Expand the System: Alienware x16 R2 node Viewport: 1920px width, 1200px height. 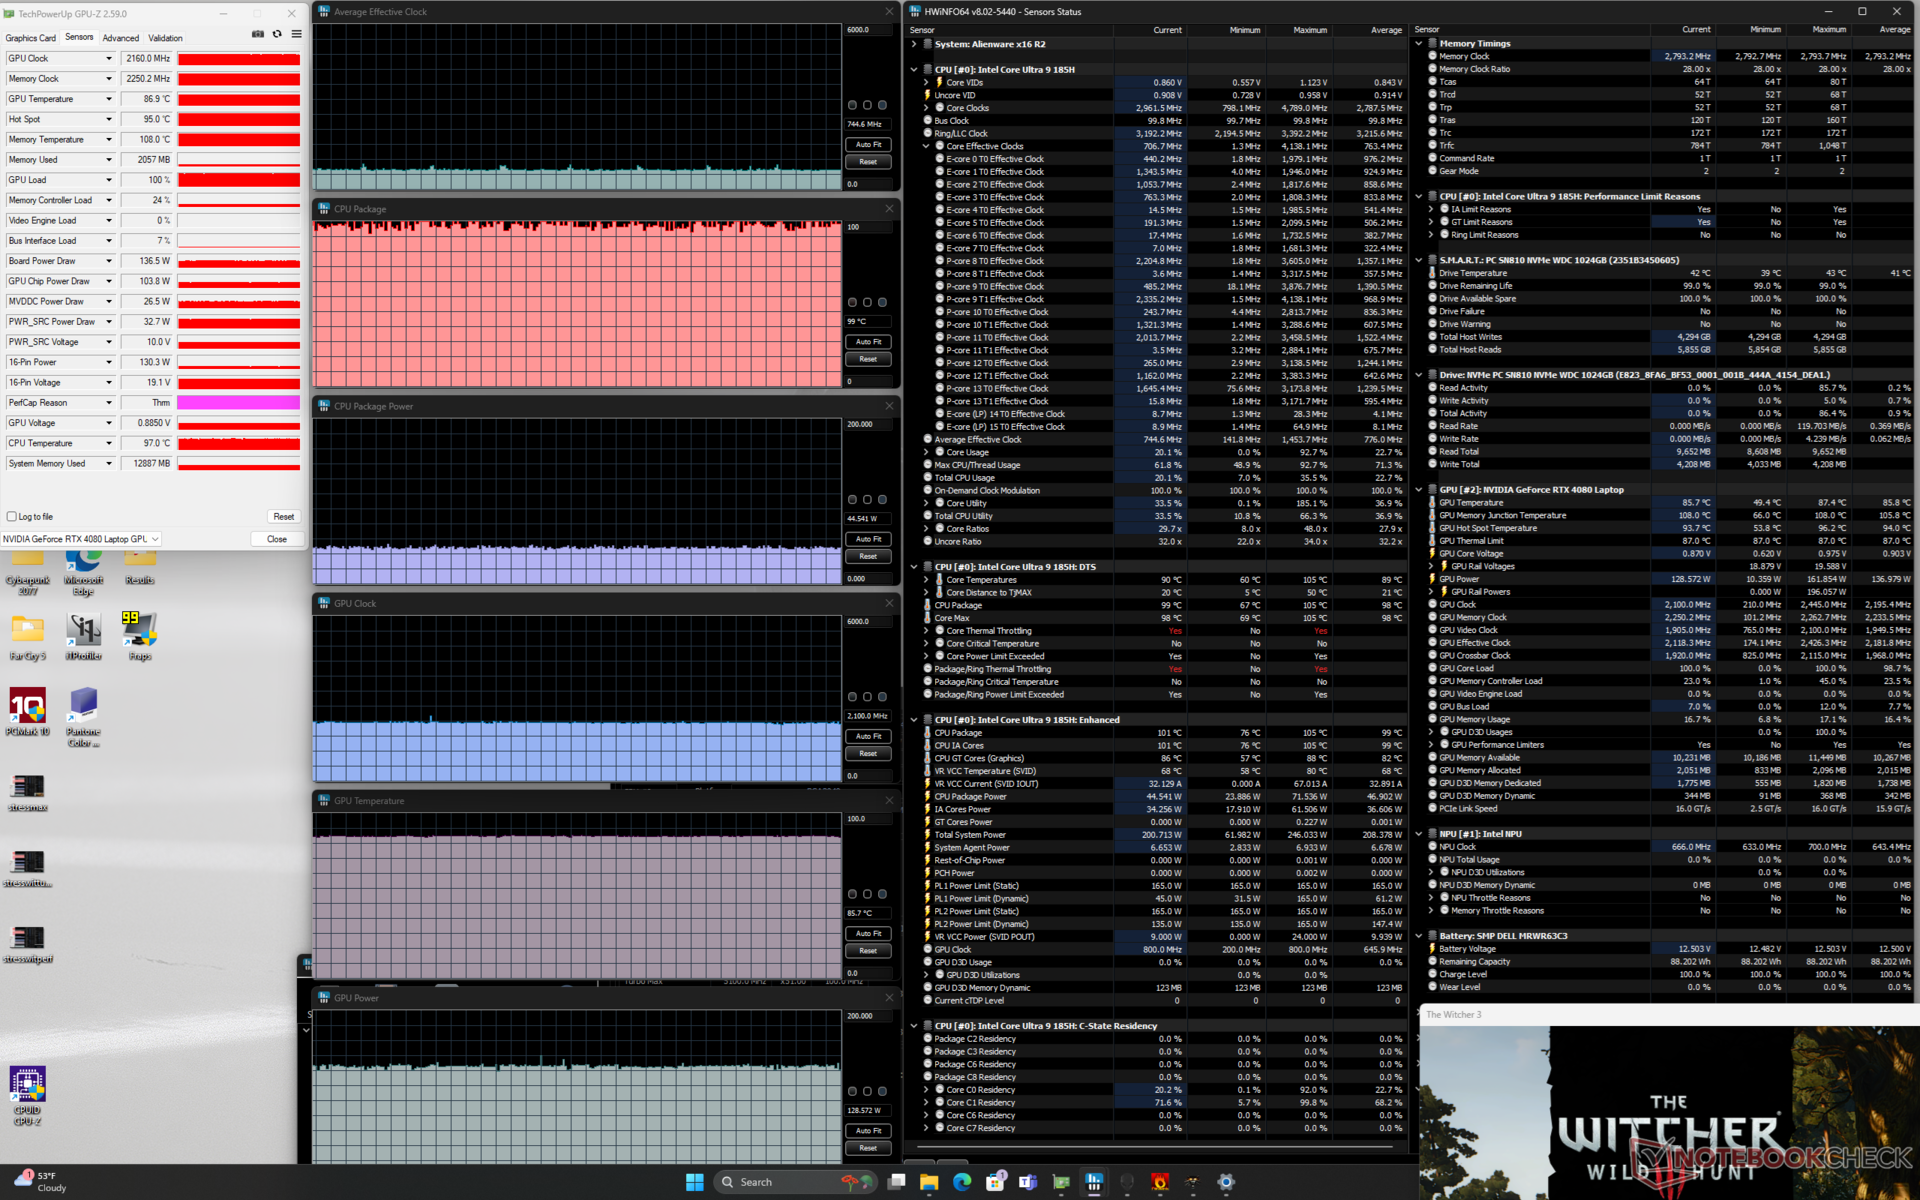(914, 44)
